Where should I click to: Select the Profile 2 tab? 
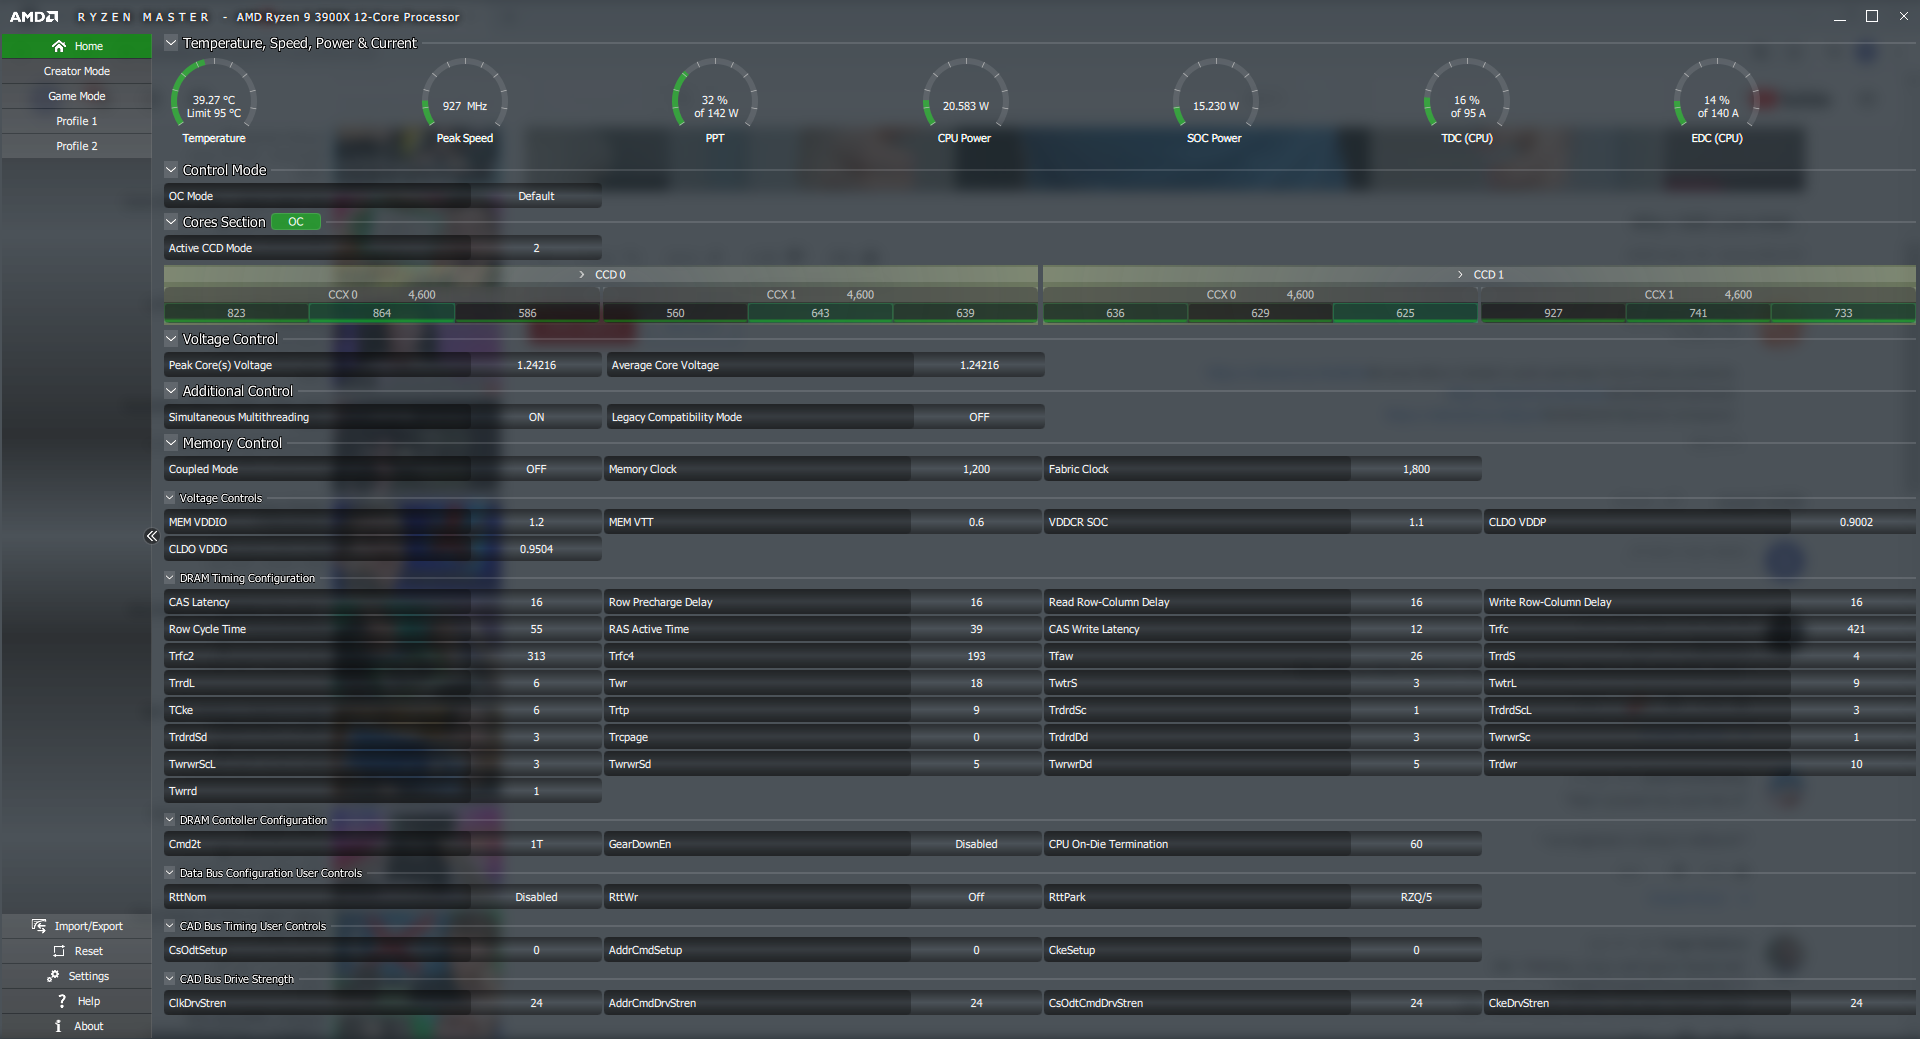[77, 146]
